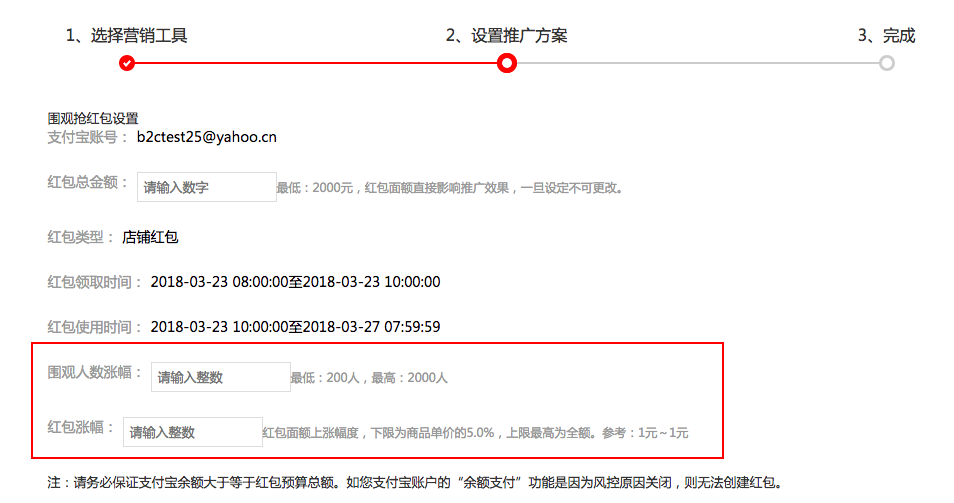Click the 注：请务必保证支付宝余额 note text
The image size is (954, 503).
[x=415, y=483]
